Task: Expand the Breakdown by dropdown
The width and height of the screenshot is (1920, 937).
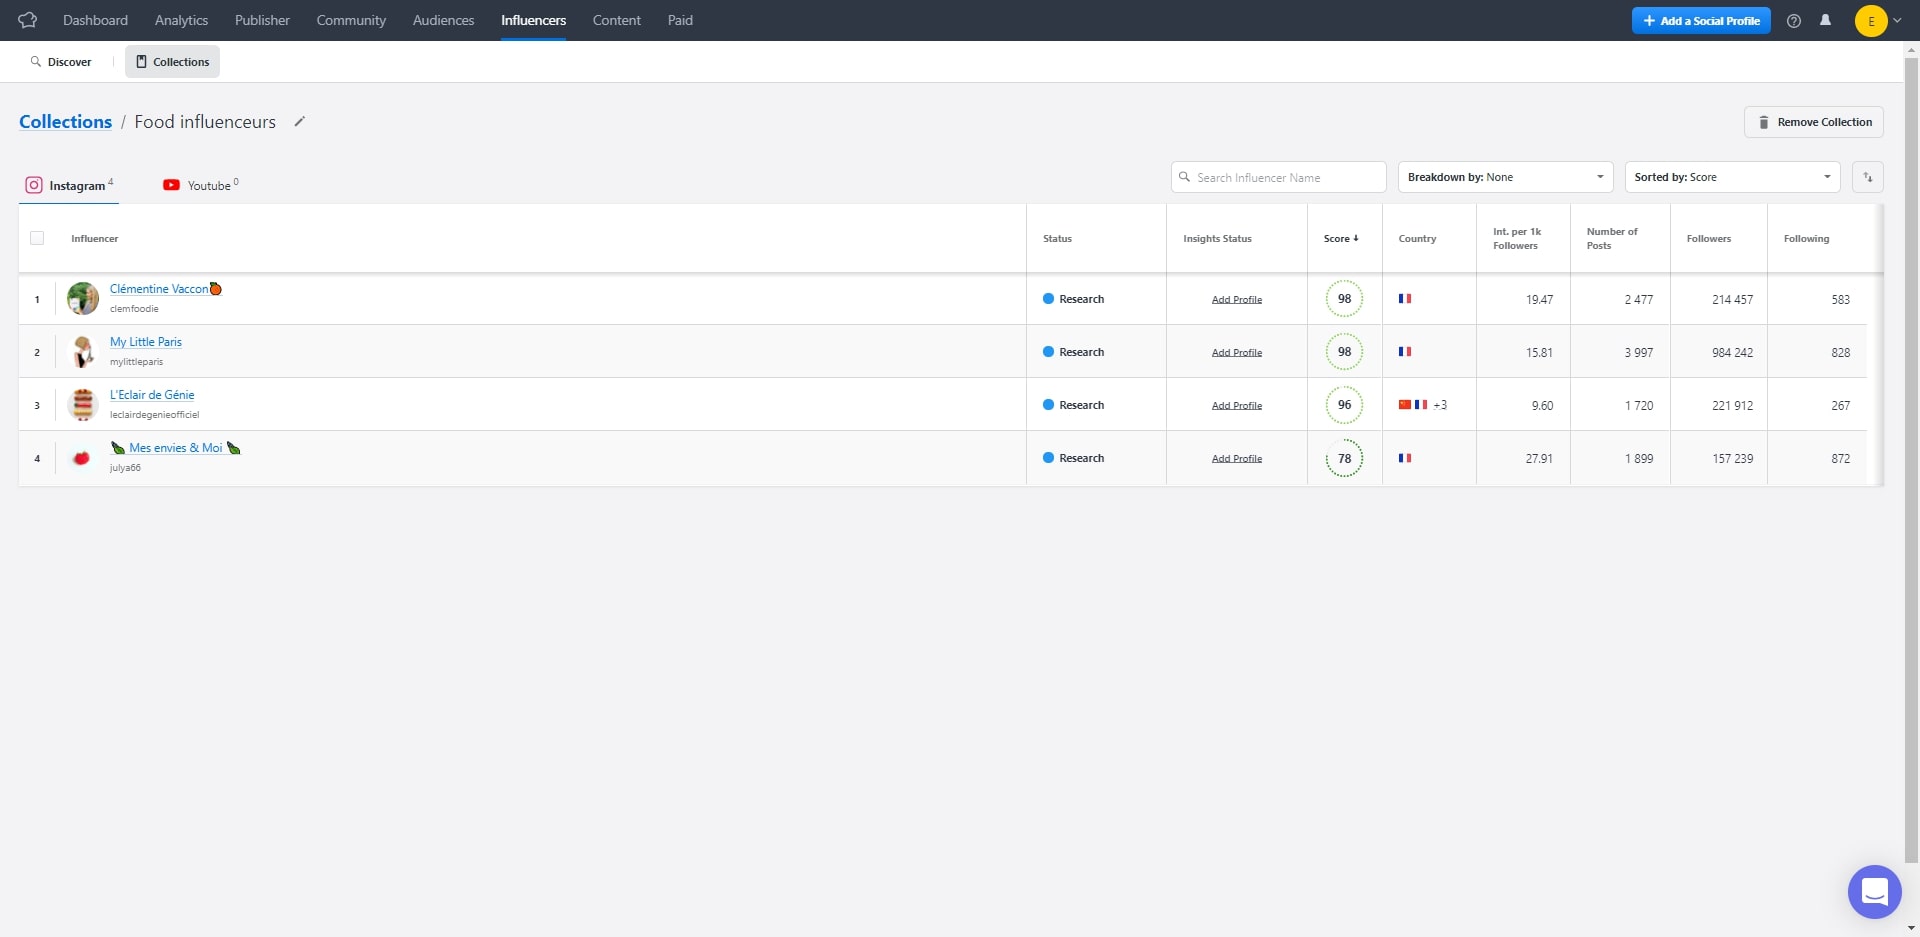Action: click(x=1505, y=177)
